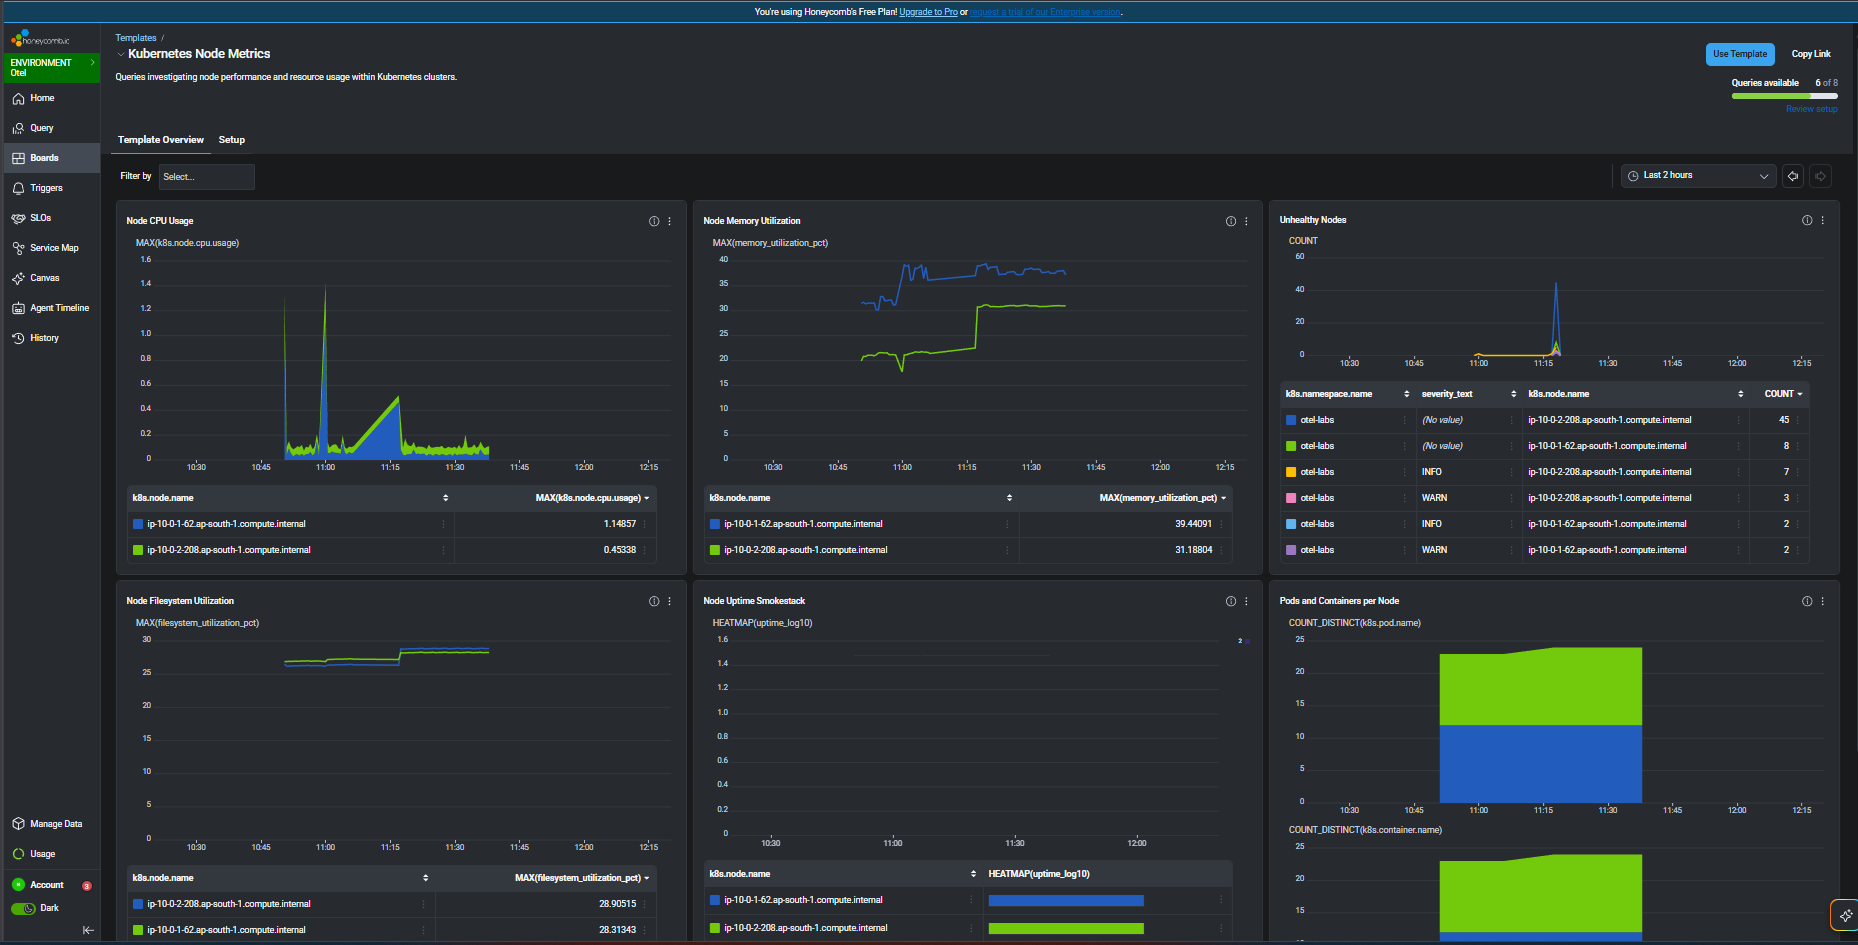Go to Boards in the sidebar
The width and height of the screenshot is (1858, 945).
point(50,158)
